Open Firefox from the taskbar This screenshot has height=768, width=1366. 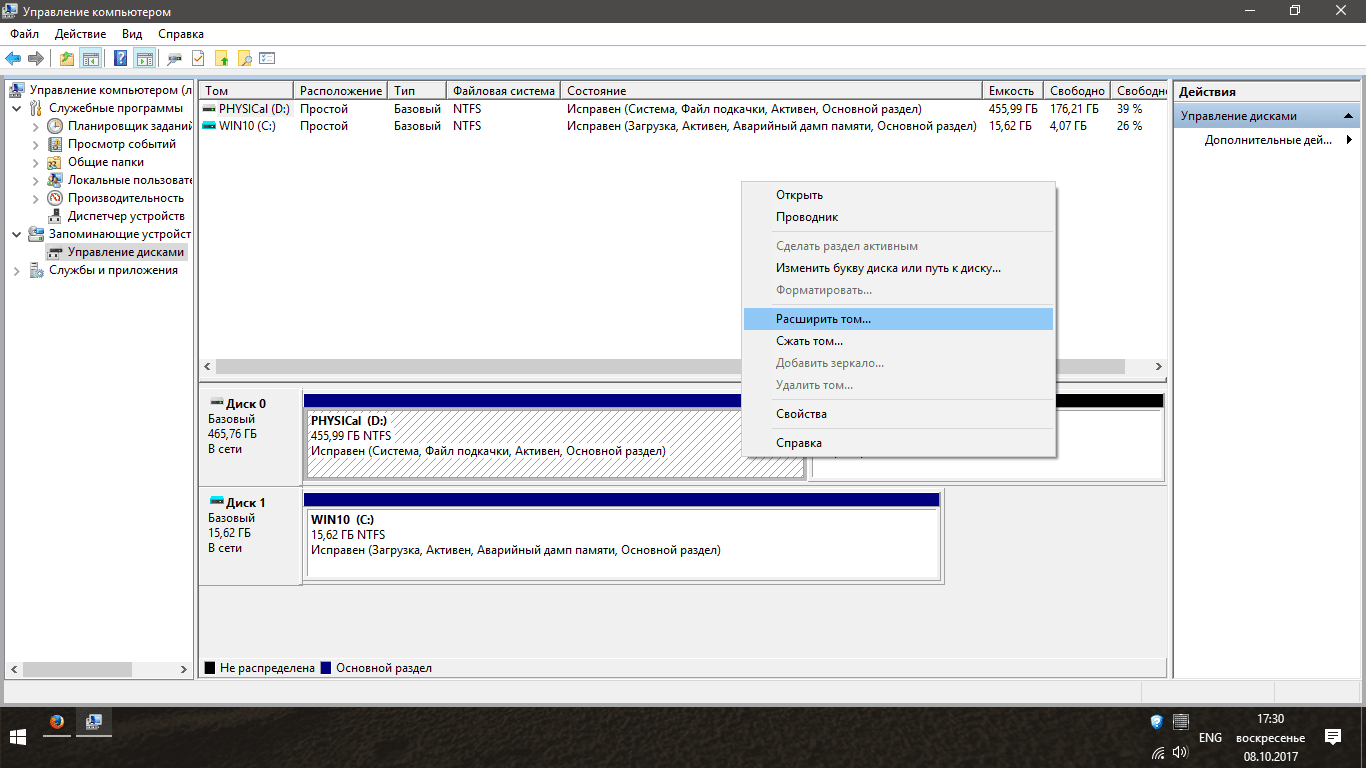(57, 722)
